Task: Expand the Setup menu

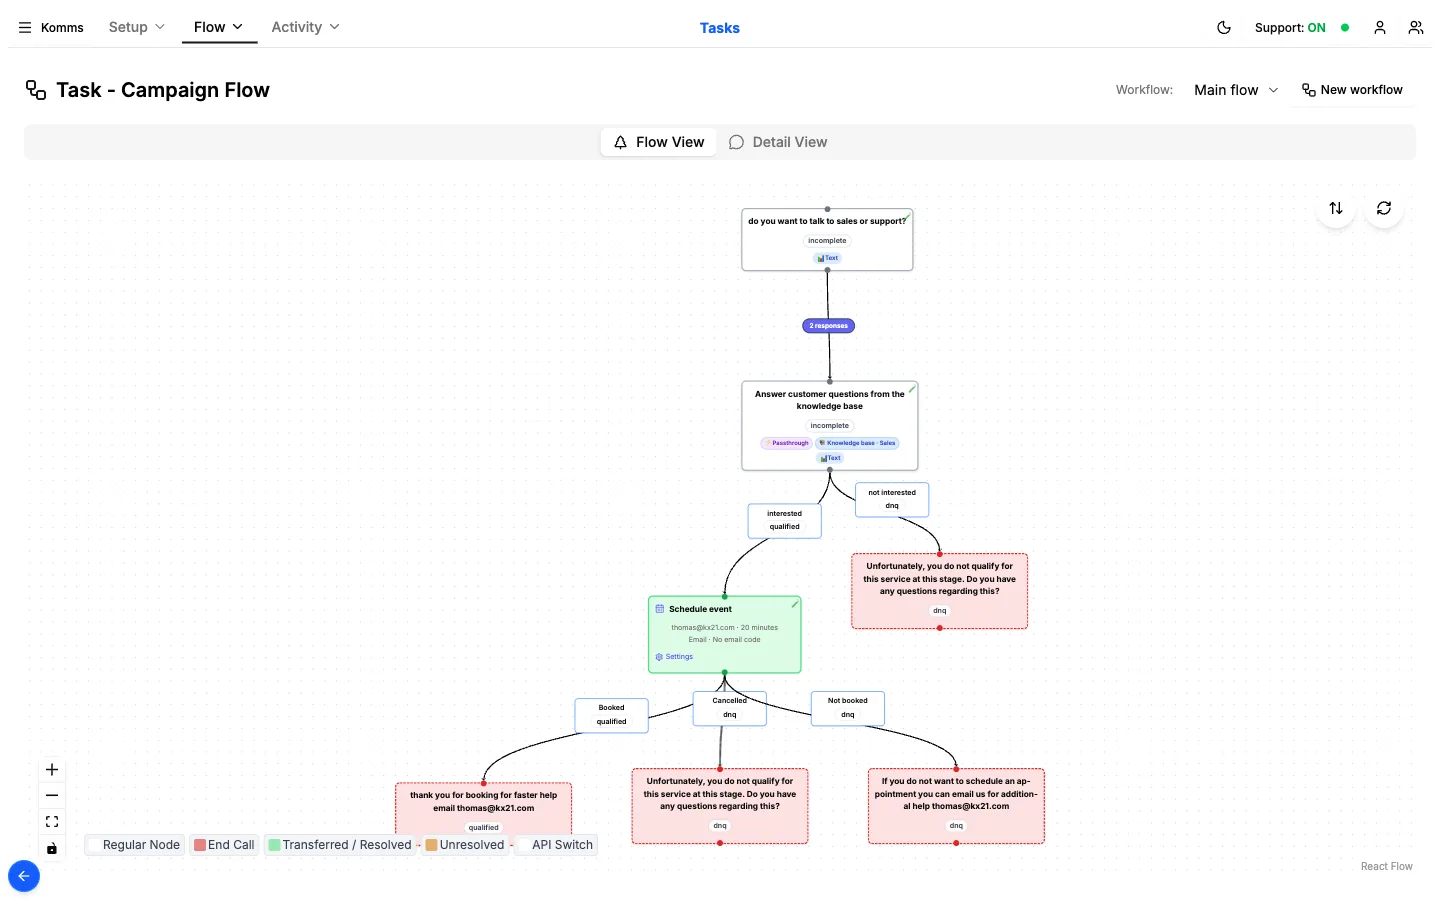Action: (x=137, y=27)
